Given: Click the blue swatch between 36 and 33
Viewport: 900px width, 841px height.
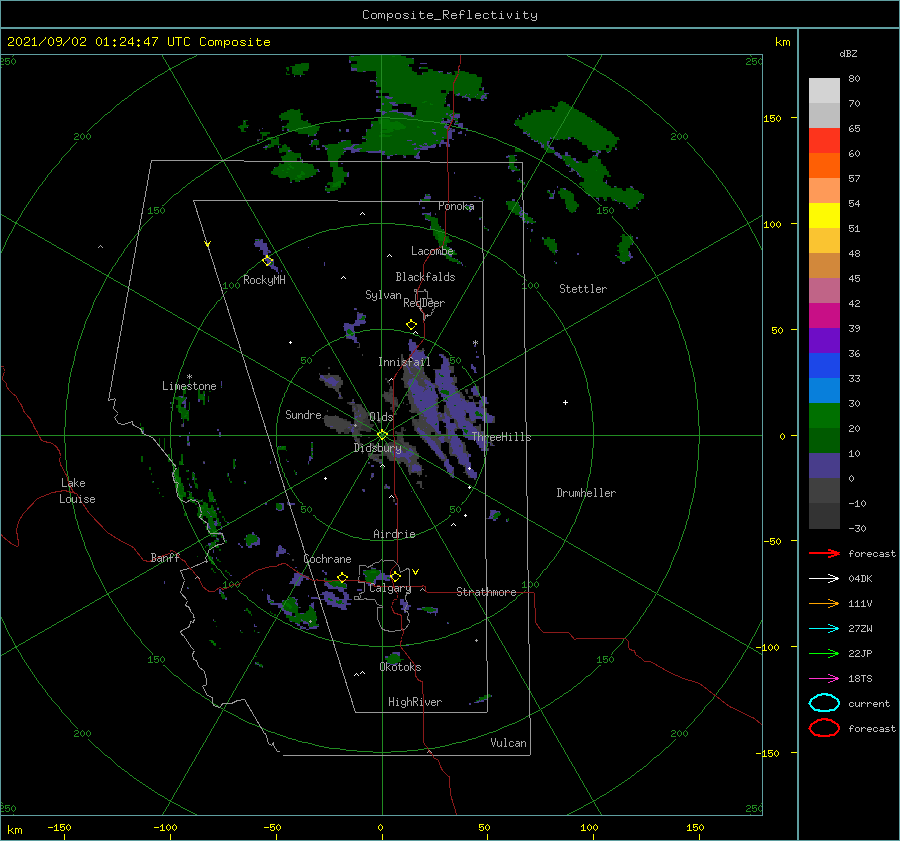Looking at the screenshot, I should pos(824,366).
